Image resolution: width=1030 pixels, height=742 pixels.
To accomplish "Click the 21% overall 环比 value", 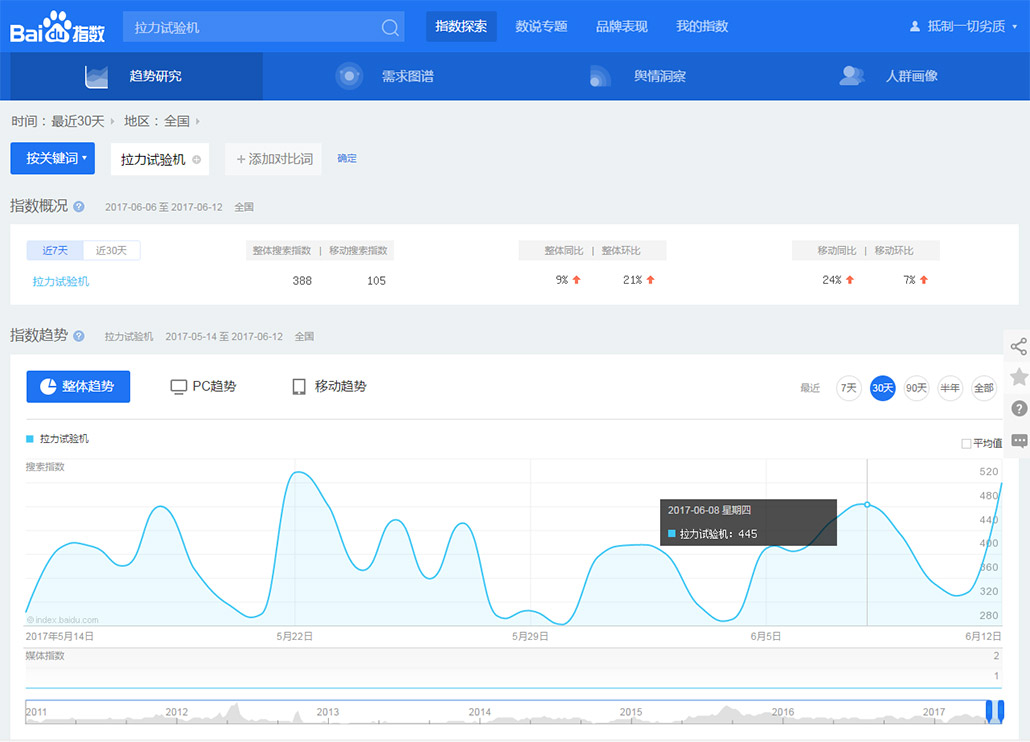I will pyautogui.click(x=633, y=280).
